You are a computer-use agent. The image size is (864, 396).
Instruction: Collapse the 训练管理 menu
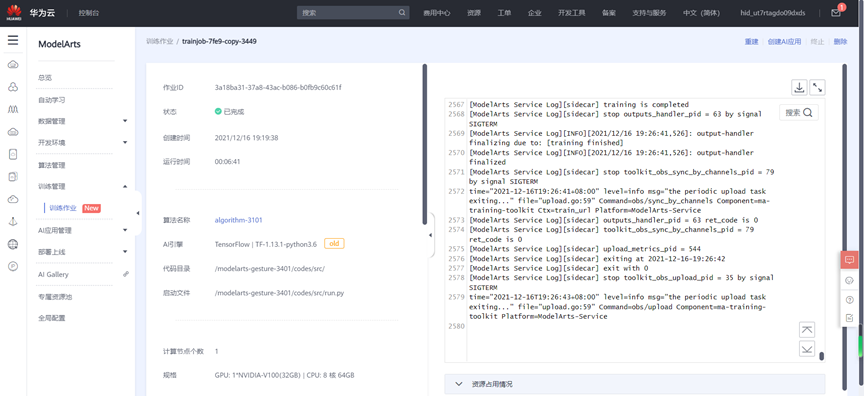coord(125,187)
